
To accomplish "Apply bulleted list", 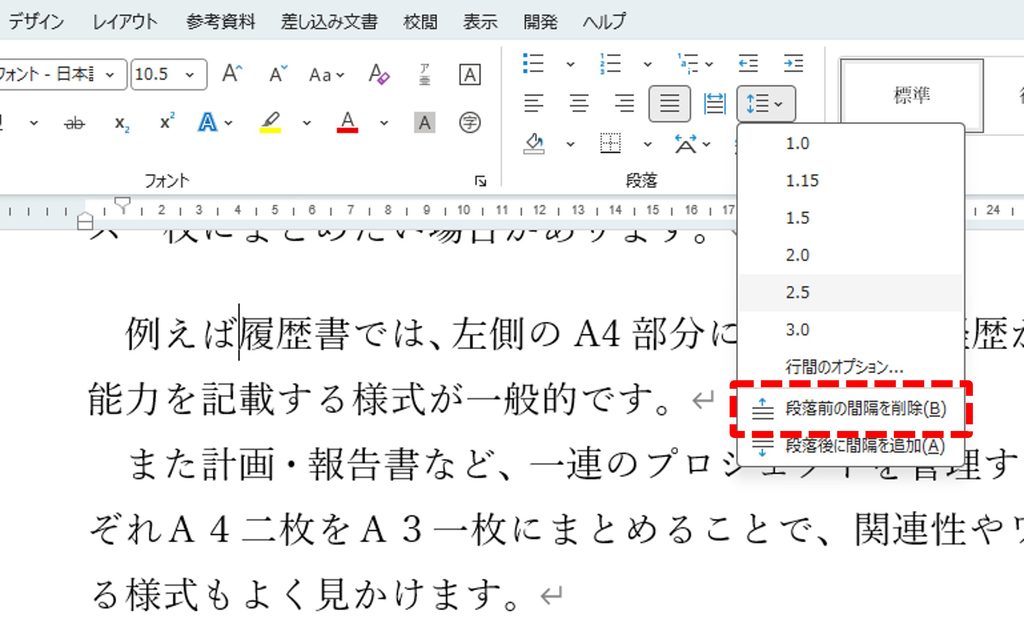I will pyautogui.click(x=534, y=63).
